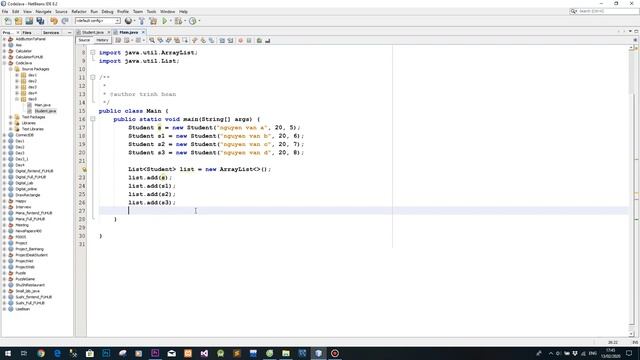
Task: Collapse the Source Packages node
Action: [x=11, y=69]
